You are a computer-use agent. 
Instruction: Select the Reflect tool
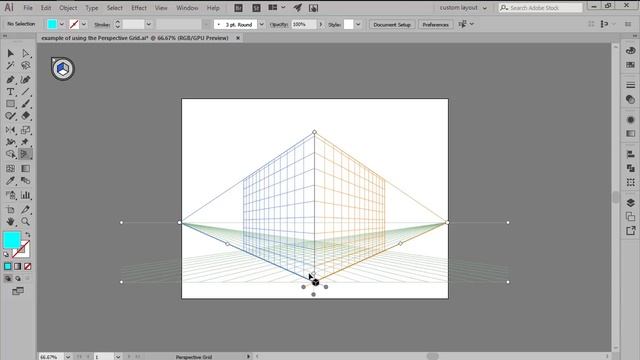(11, 130)
